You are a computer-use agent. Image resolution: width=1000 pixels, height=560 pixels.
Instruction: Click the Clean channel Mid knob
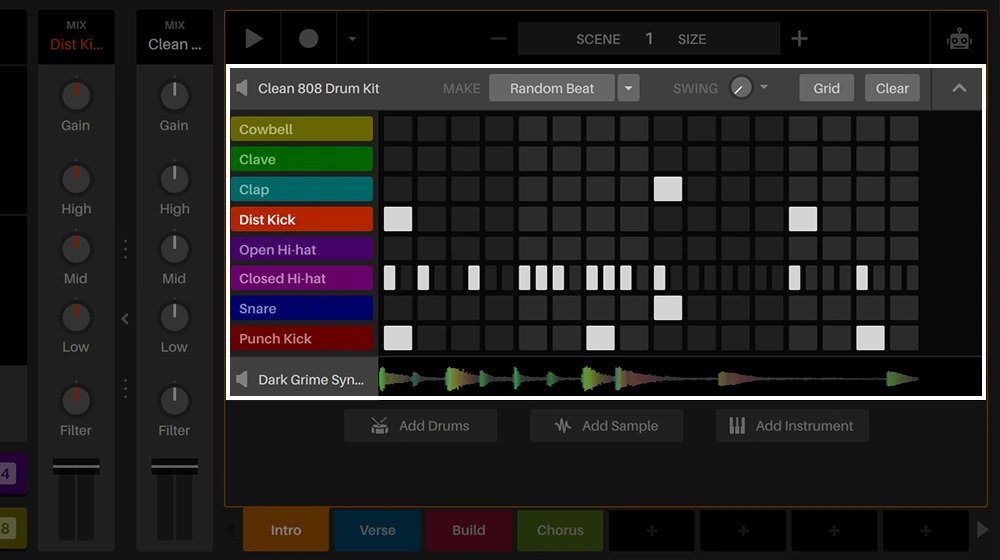click(x=174, y=248)
